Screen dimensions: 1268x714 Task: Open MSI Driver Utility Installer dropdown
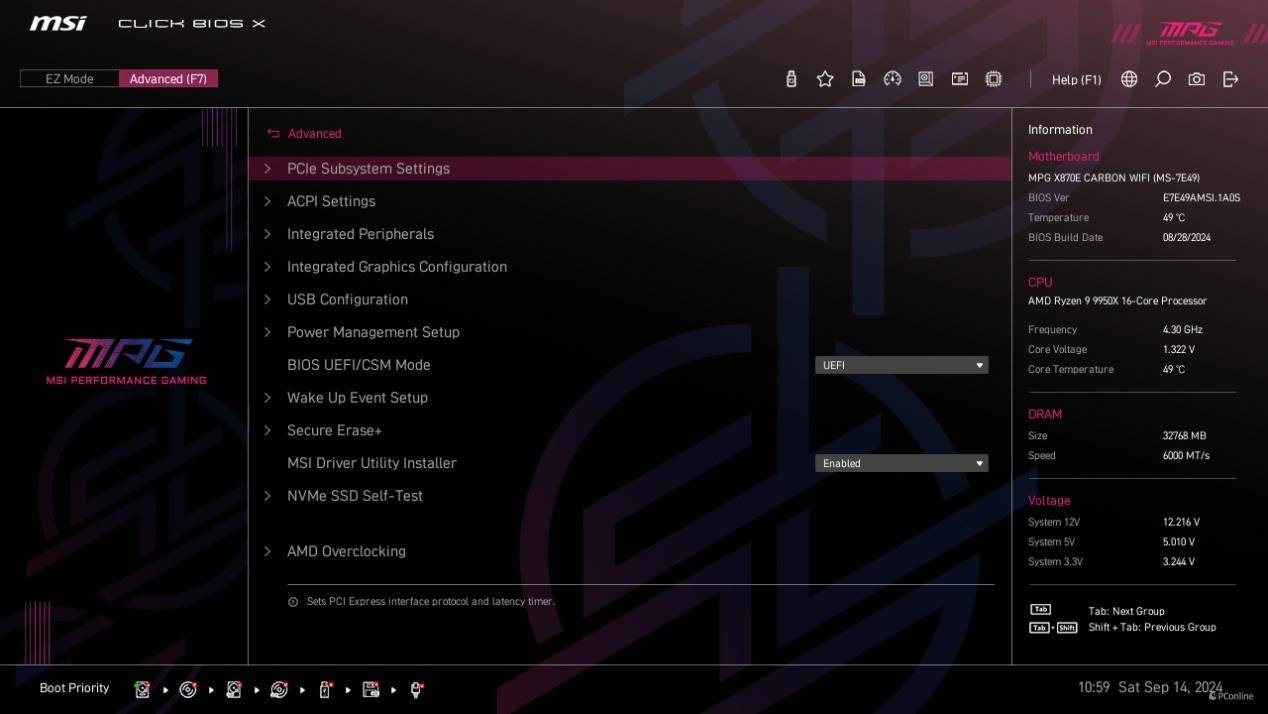point(901,463)
